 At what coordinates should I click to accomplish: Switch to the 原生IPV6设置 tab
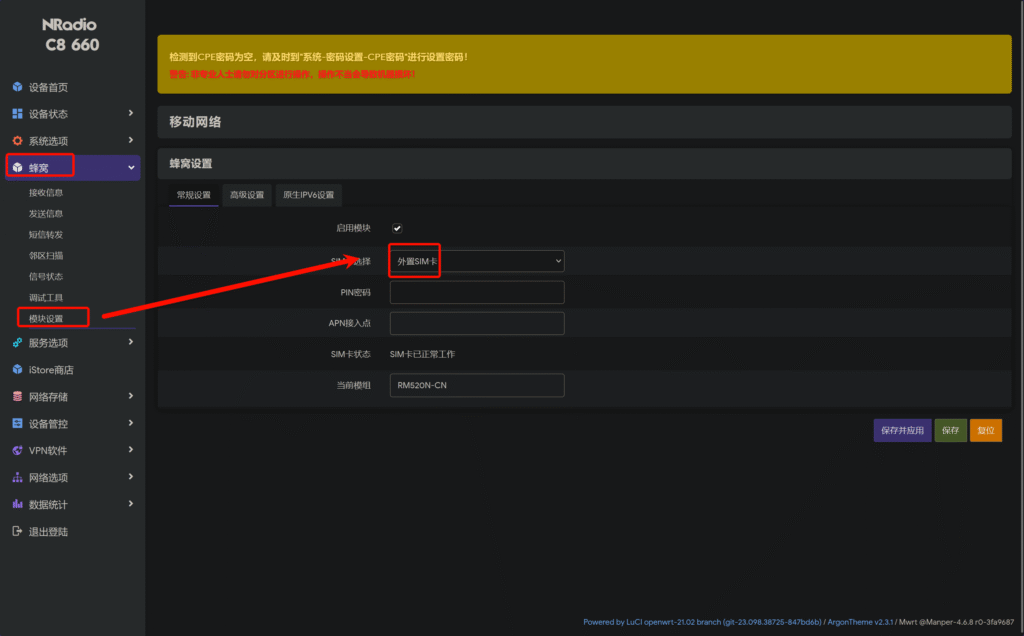tap(309, 195)
